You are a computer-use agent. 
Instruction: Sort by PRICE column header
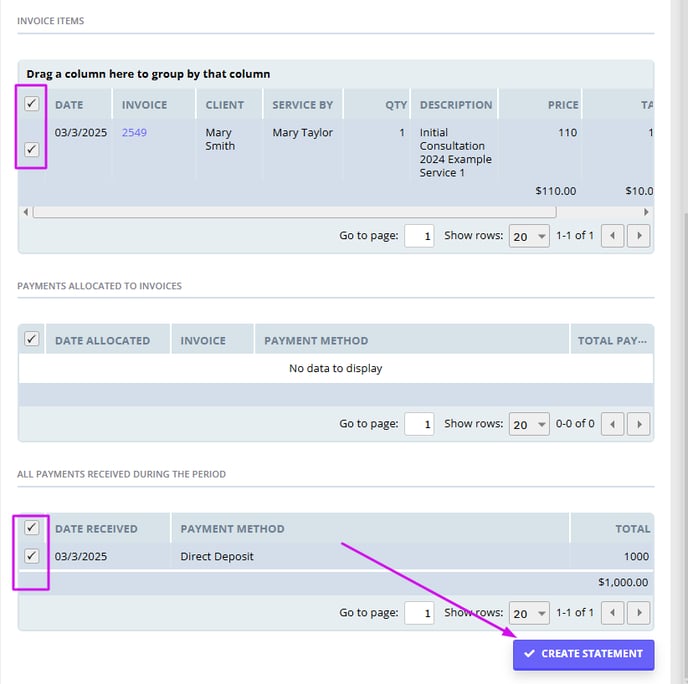tap(540, 105)
